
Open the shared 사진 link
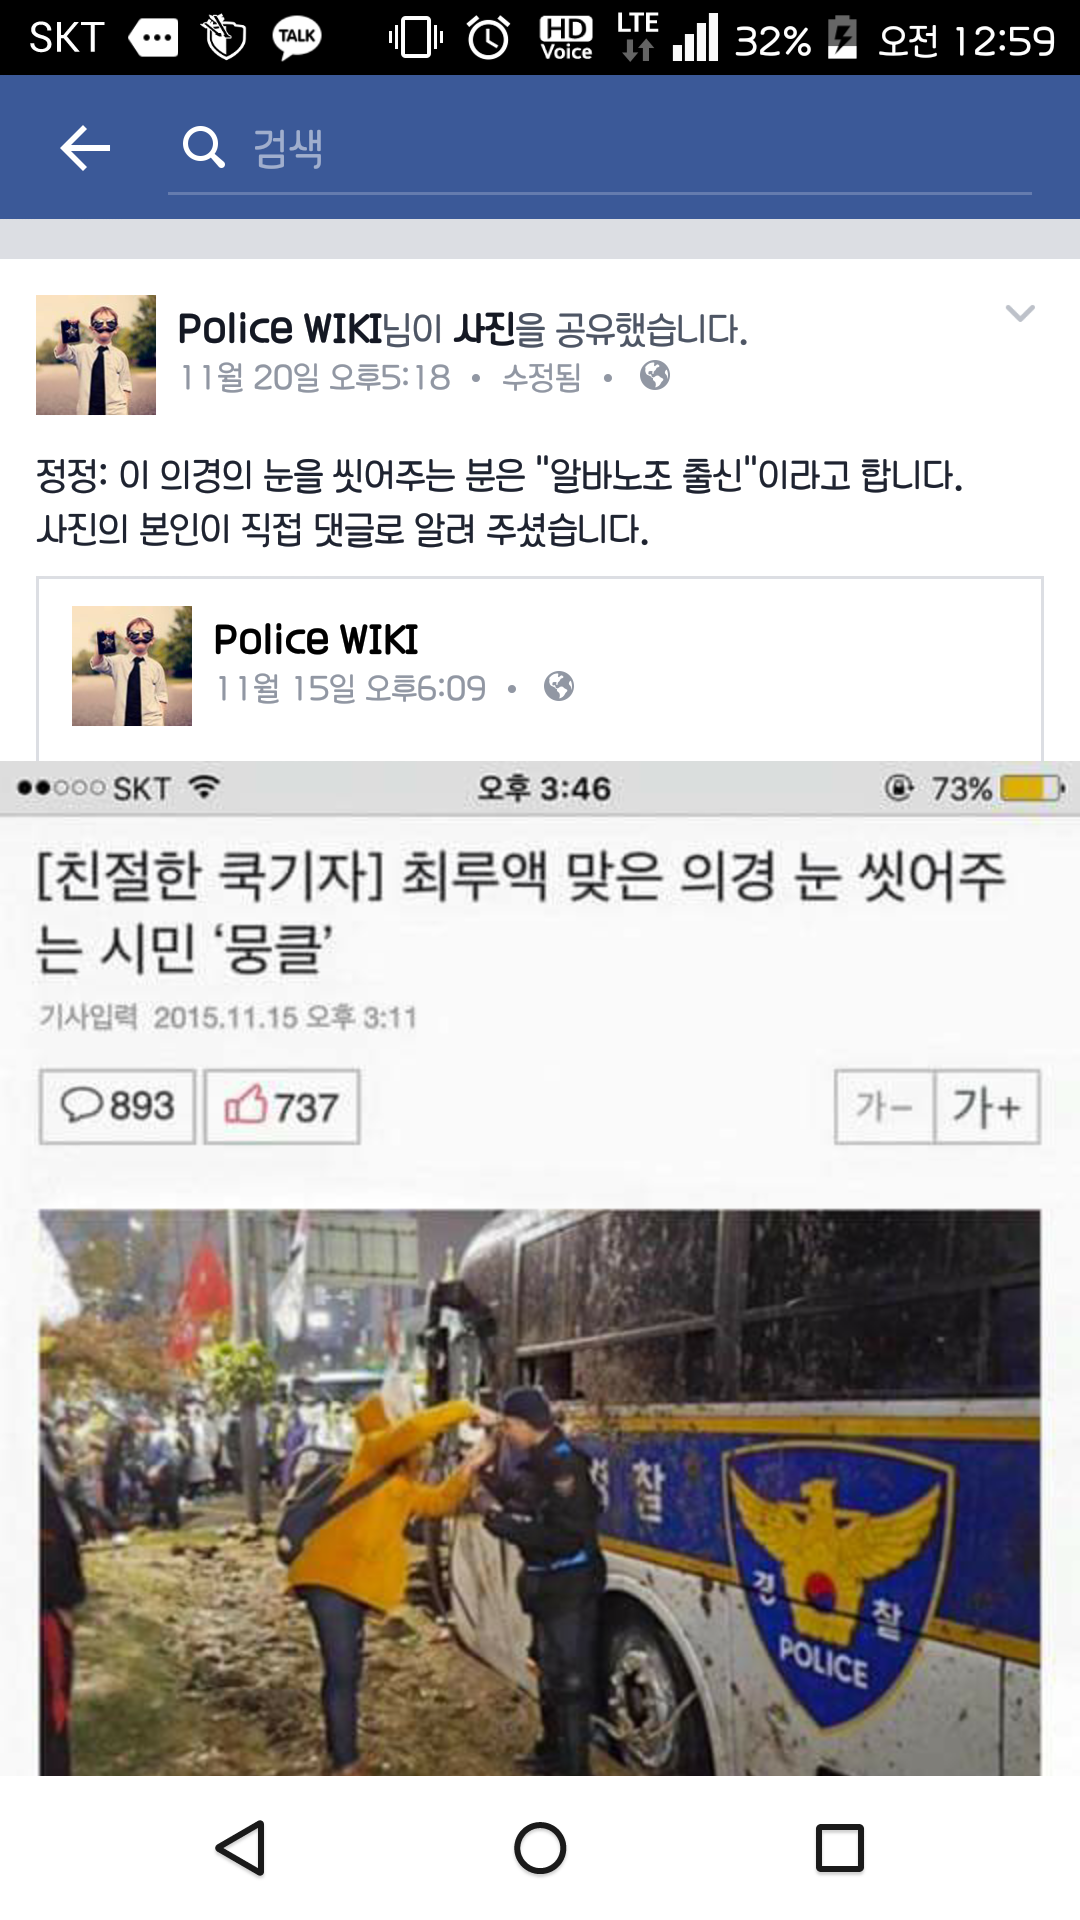tap(485, 329)
